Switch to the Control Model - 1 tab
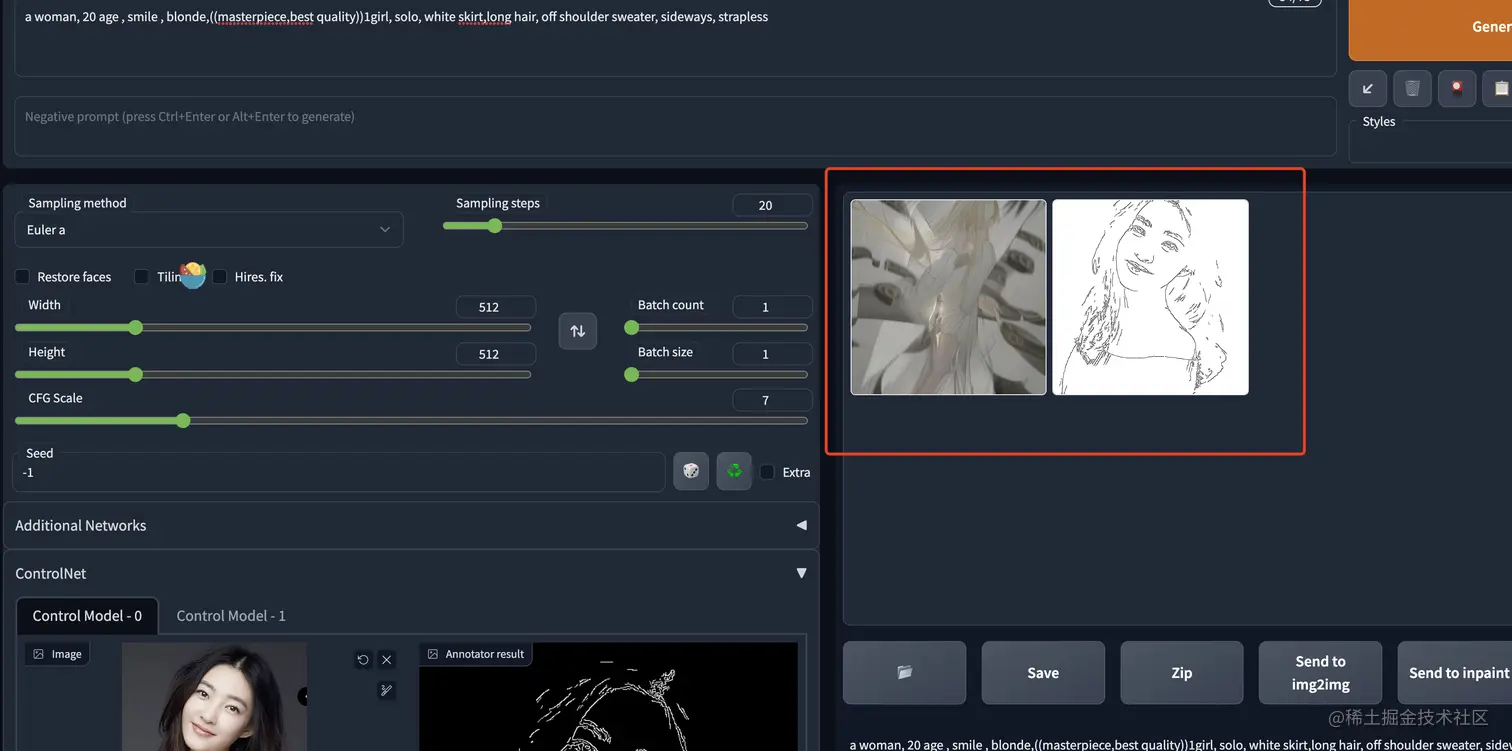The width and height of the screenshot is (1512, 751). point(231,615)
